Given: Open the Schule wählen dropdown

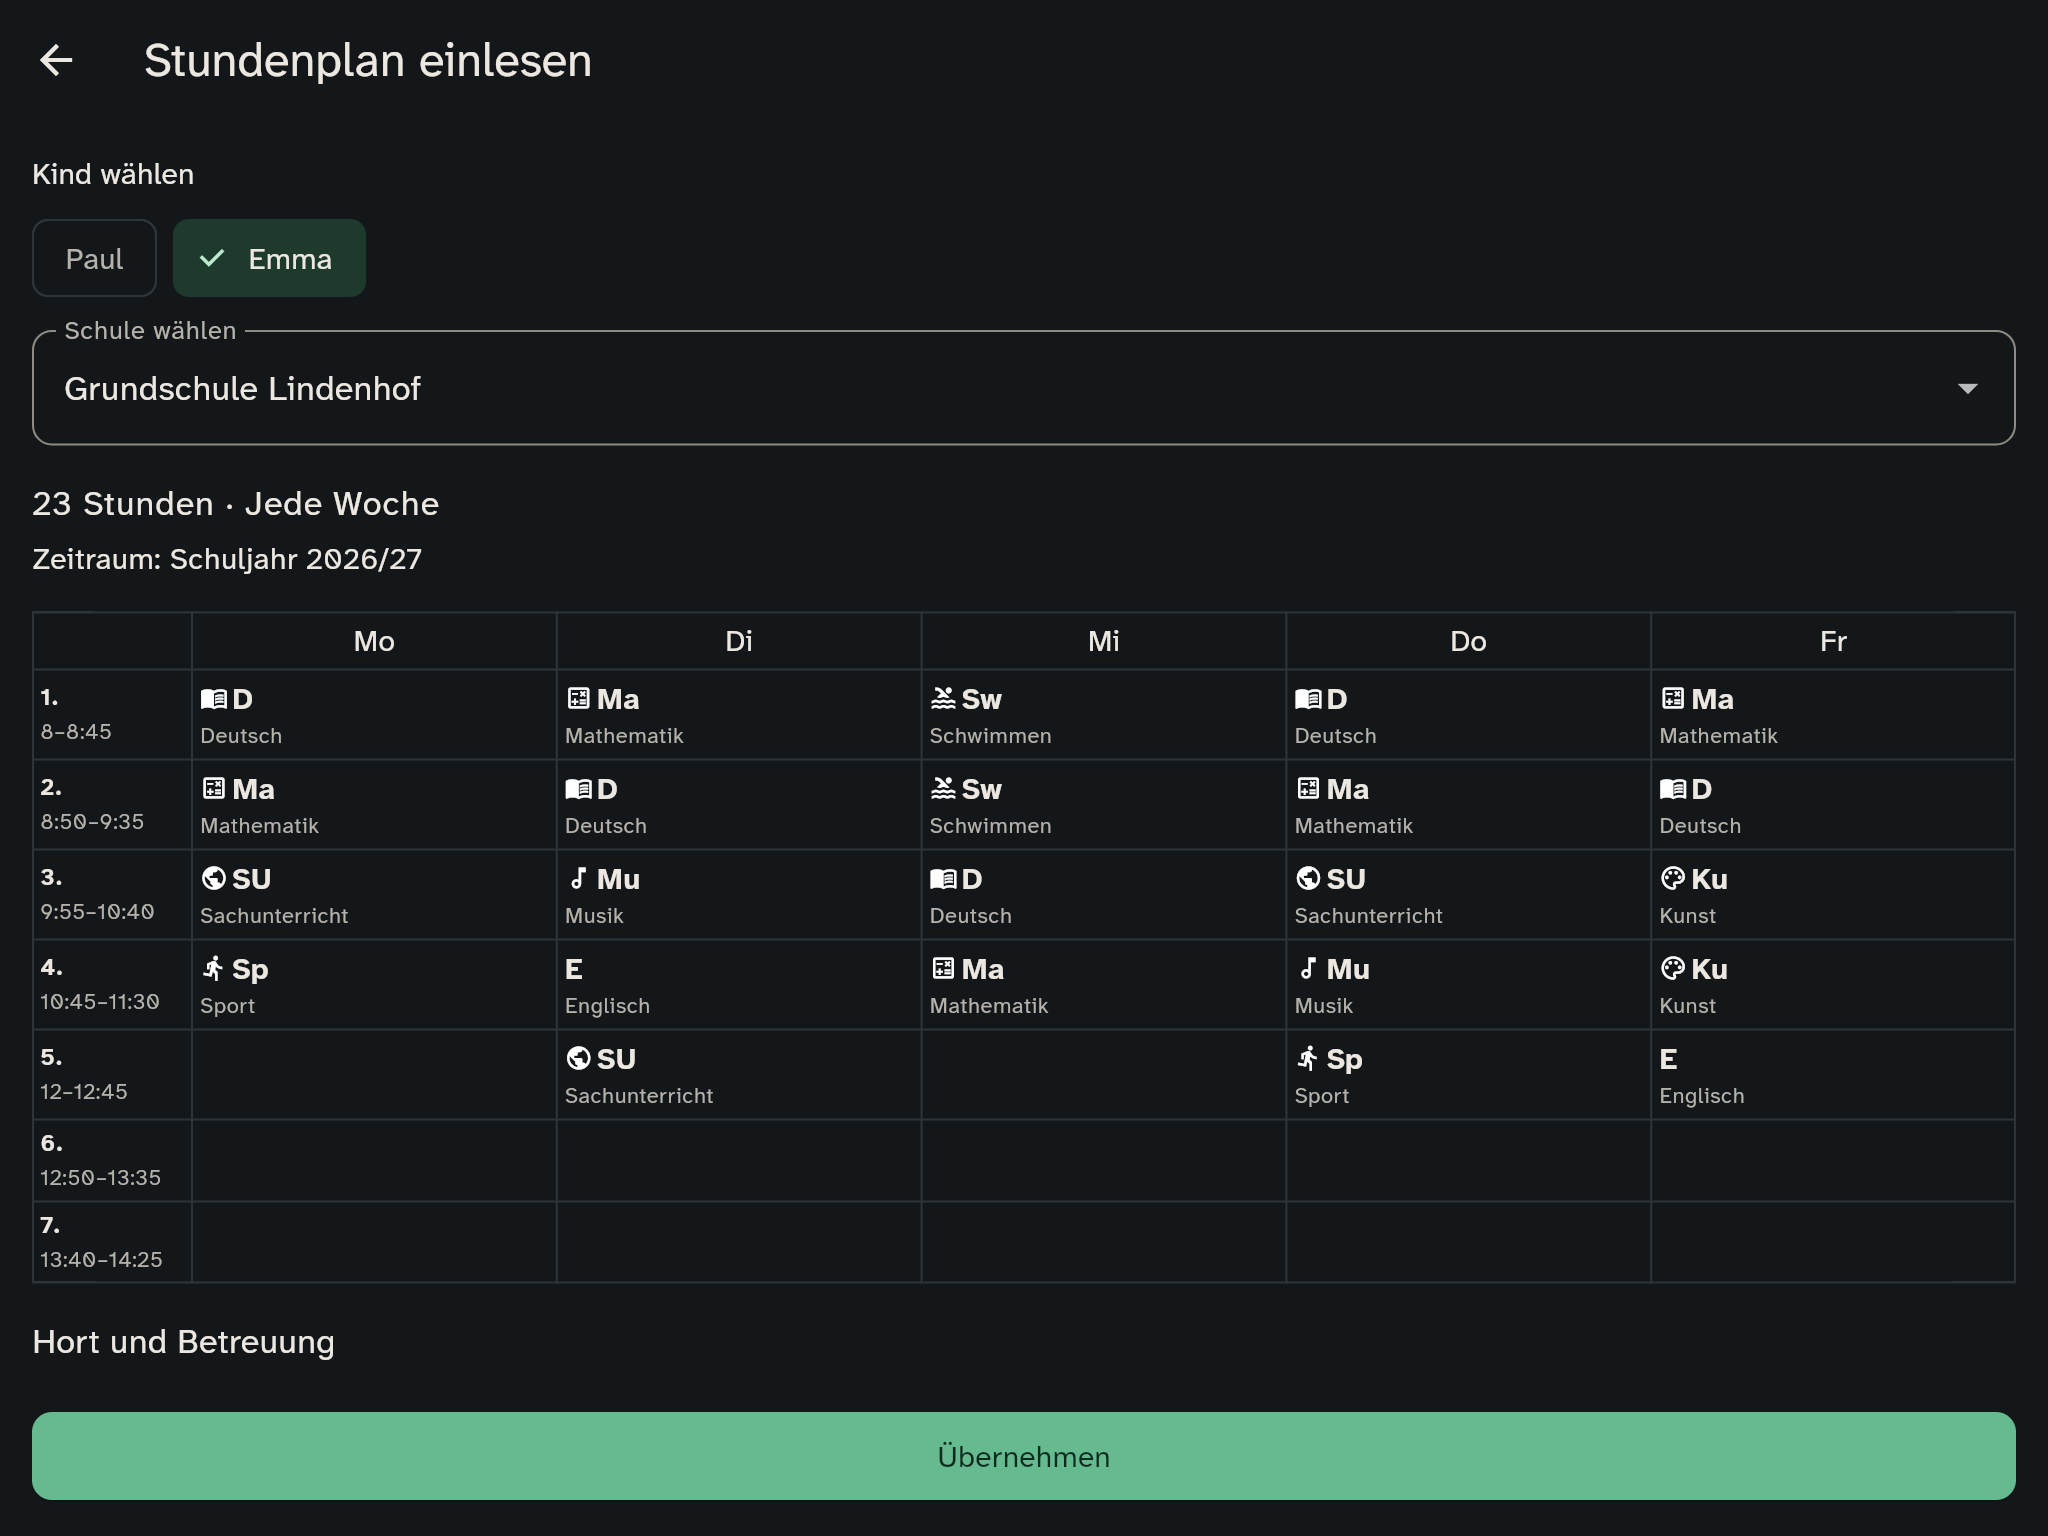Looking at the screenshot, I should tap(1023, 388).
